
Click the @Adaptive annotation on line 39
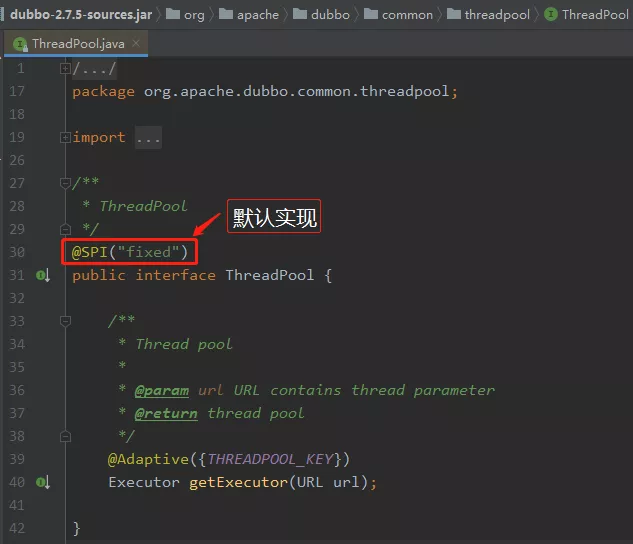(148, 459)
